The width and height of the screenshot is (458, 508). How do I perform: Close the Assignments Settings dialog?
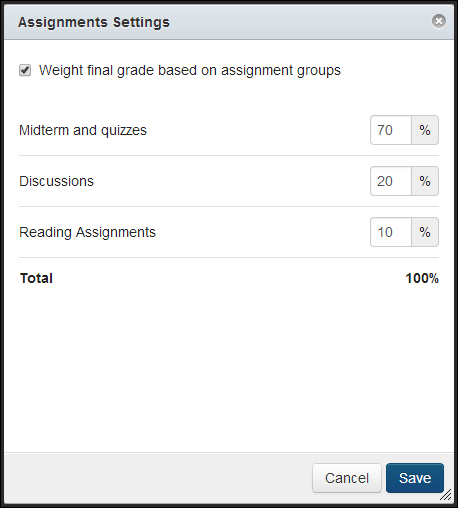[439, 21]
